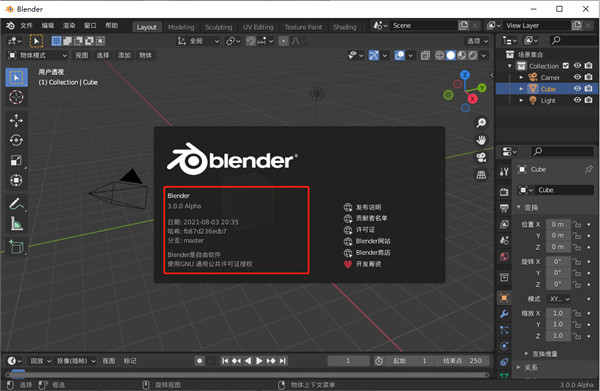Open the File menu
The width and height of the screenshot is (600, 391).
coord(26,26)
